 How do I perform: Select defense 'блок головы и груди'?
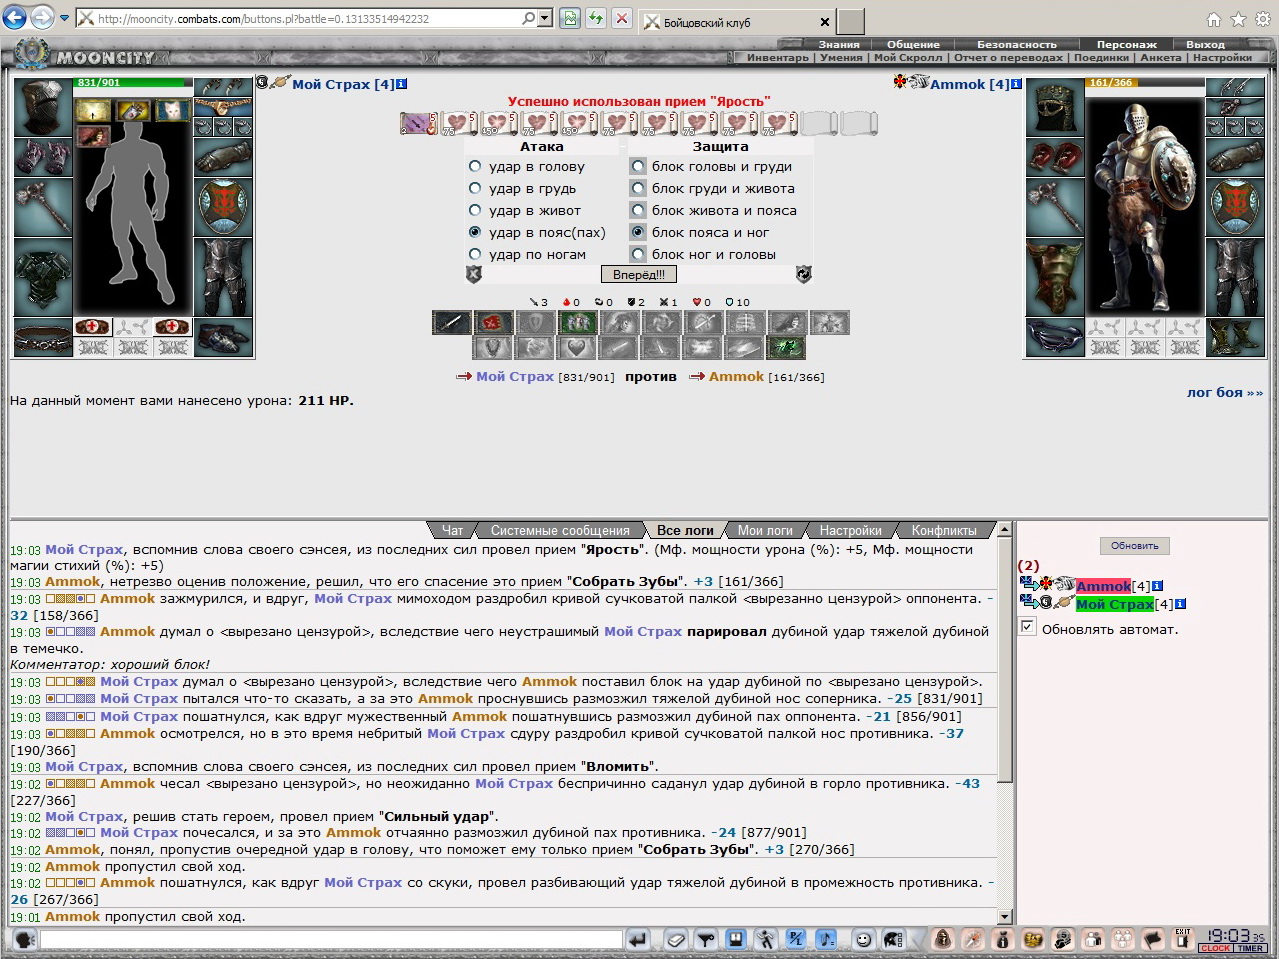click(x=638, y=166)
